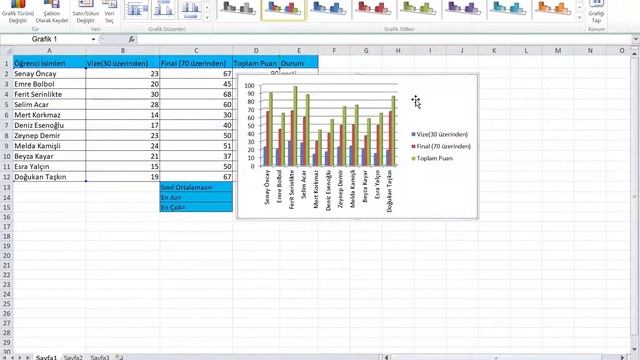Click the Öğrenci İsimleri header cell
The height and width of the screenshot is (360, 640).
49,63
